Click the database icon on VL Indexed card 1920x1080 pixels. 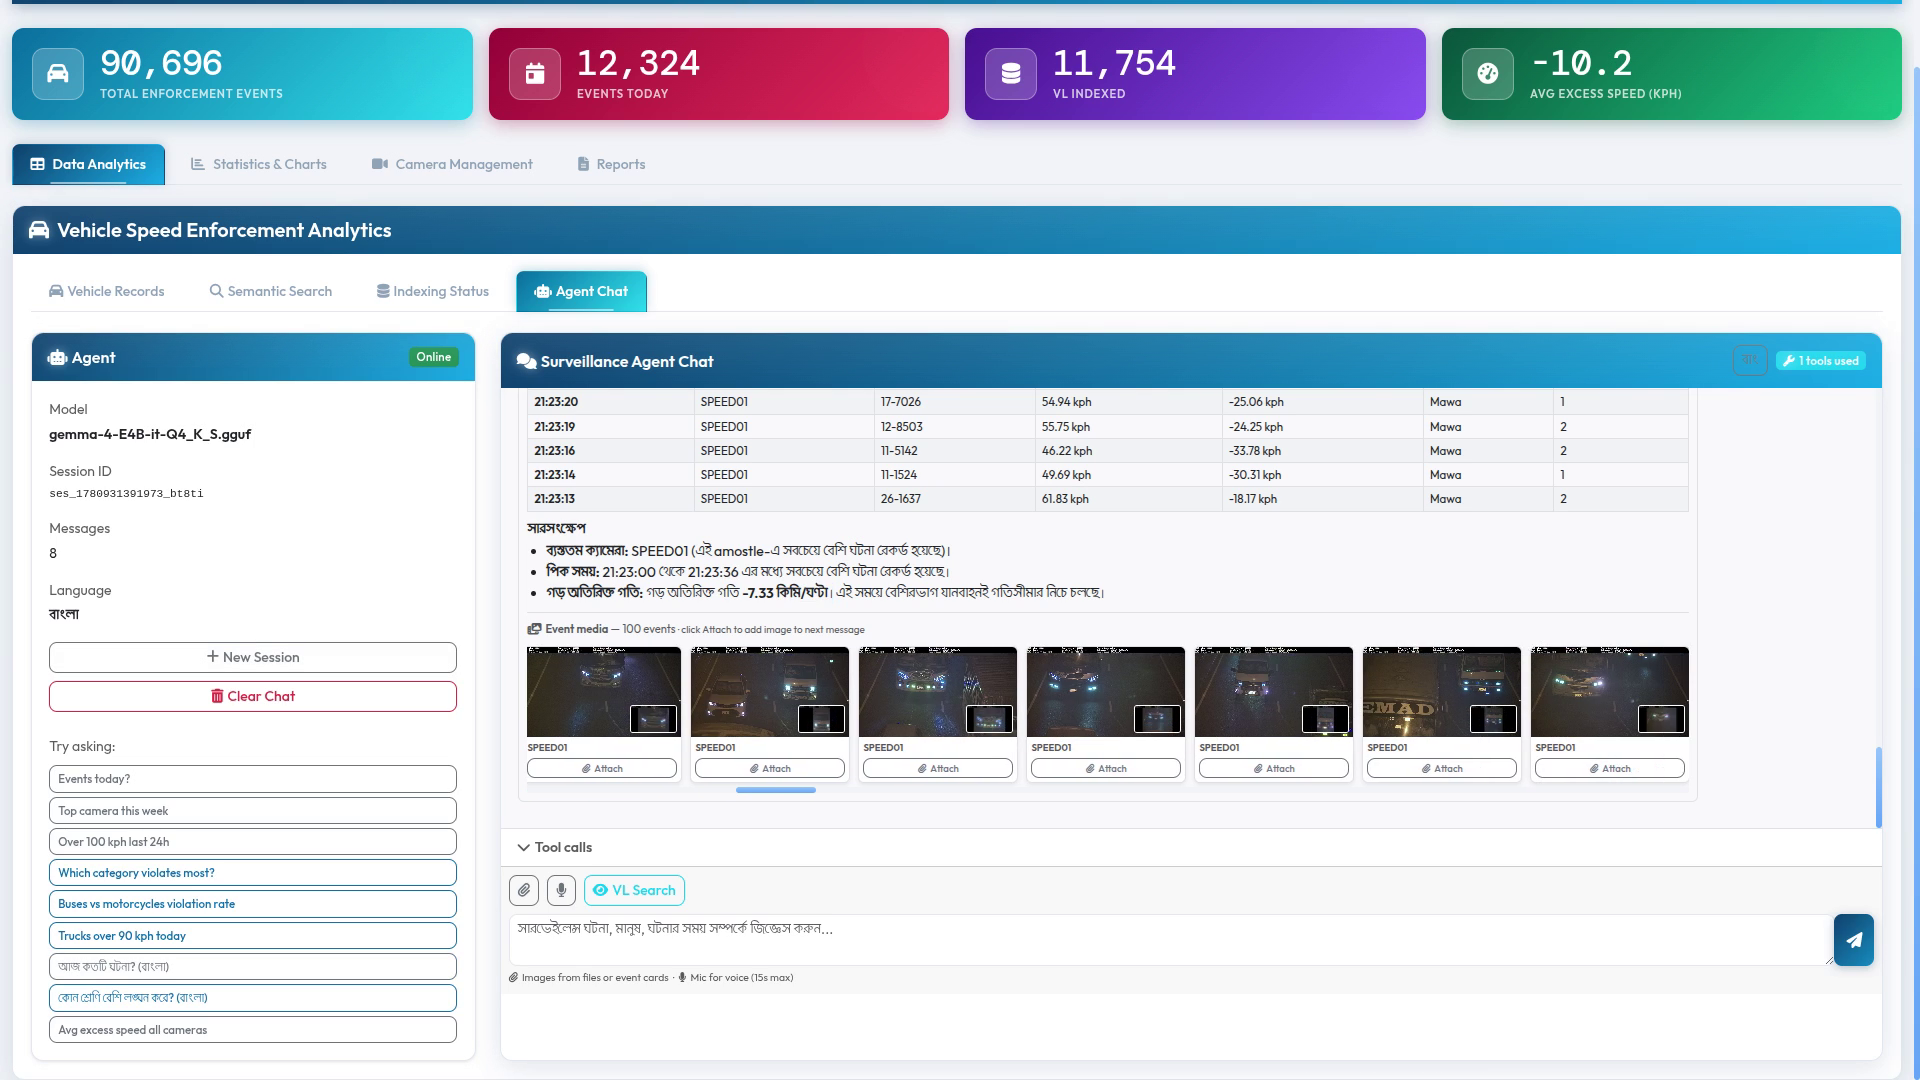[x=1011, y=74]
